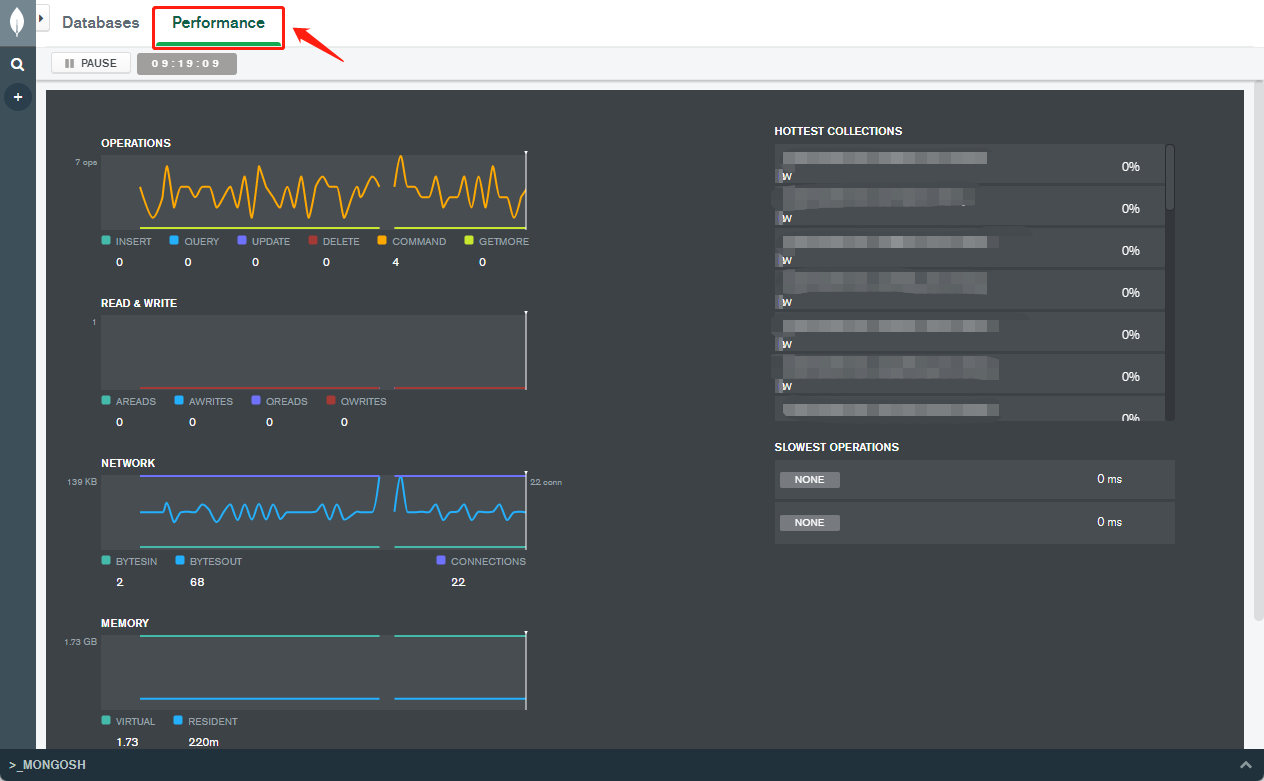Click the RESIDENT memory legend square
Viewport: 1264px width, 781px height.
click(x=178, y=721)
